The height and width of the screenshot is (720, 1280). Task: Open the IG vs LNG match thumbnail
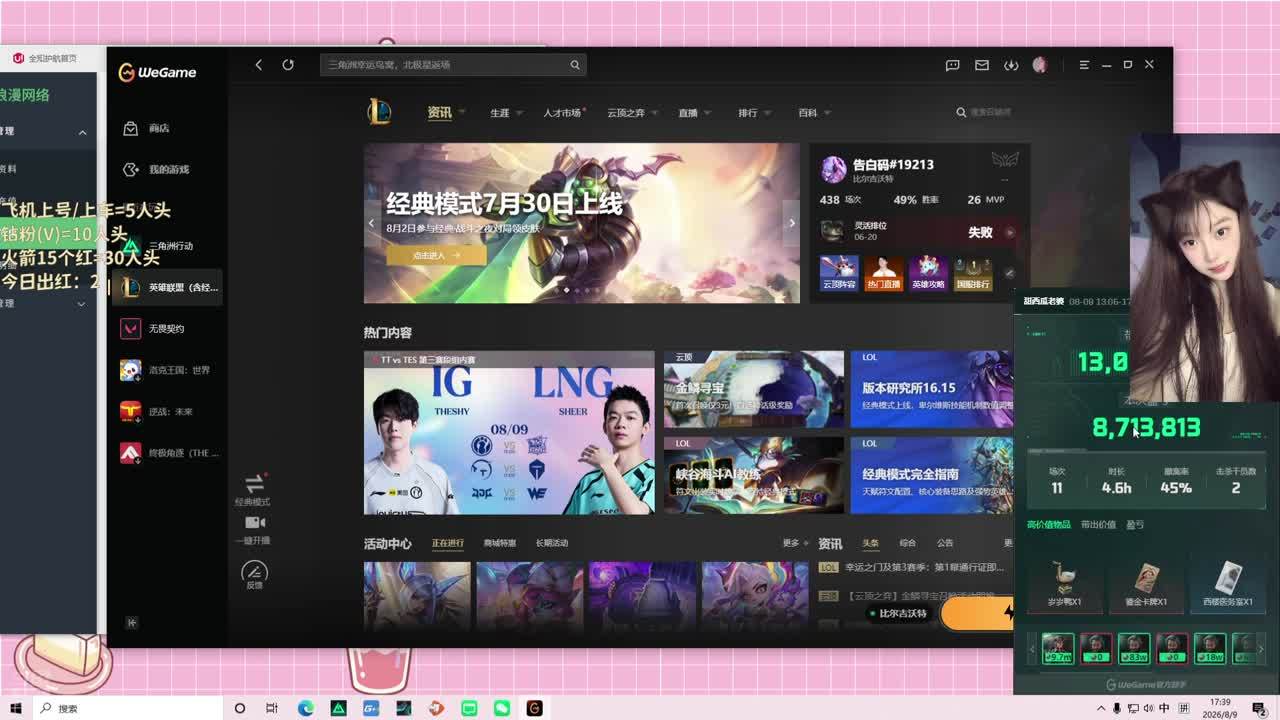(x=509, y=433)
